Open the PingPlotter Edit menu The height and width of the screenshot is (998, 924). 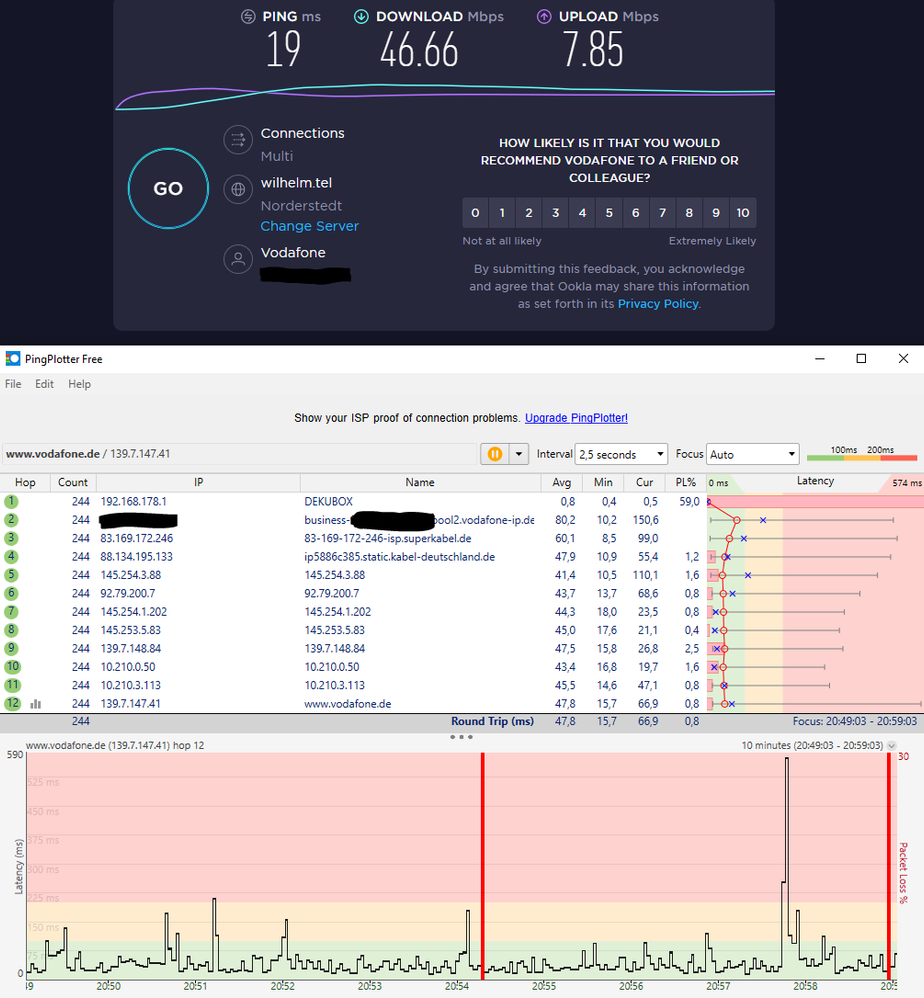(44, 384)
